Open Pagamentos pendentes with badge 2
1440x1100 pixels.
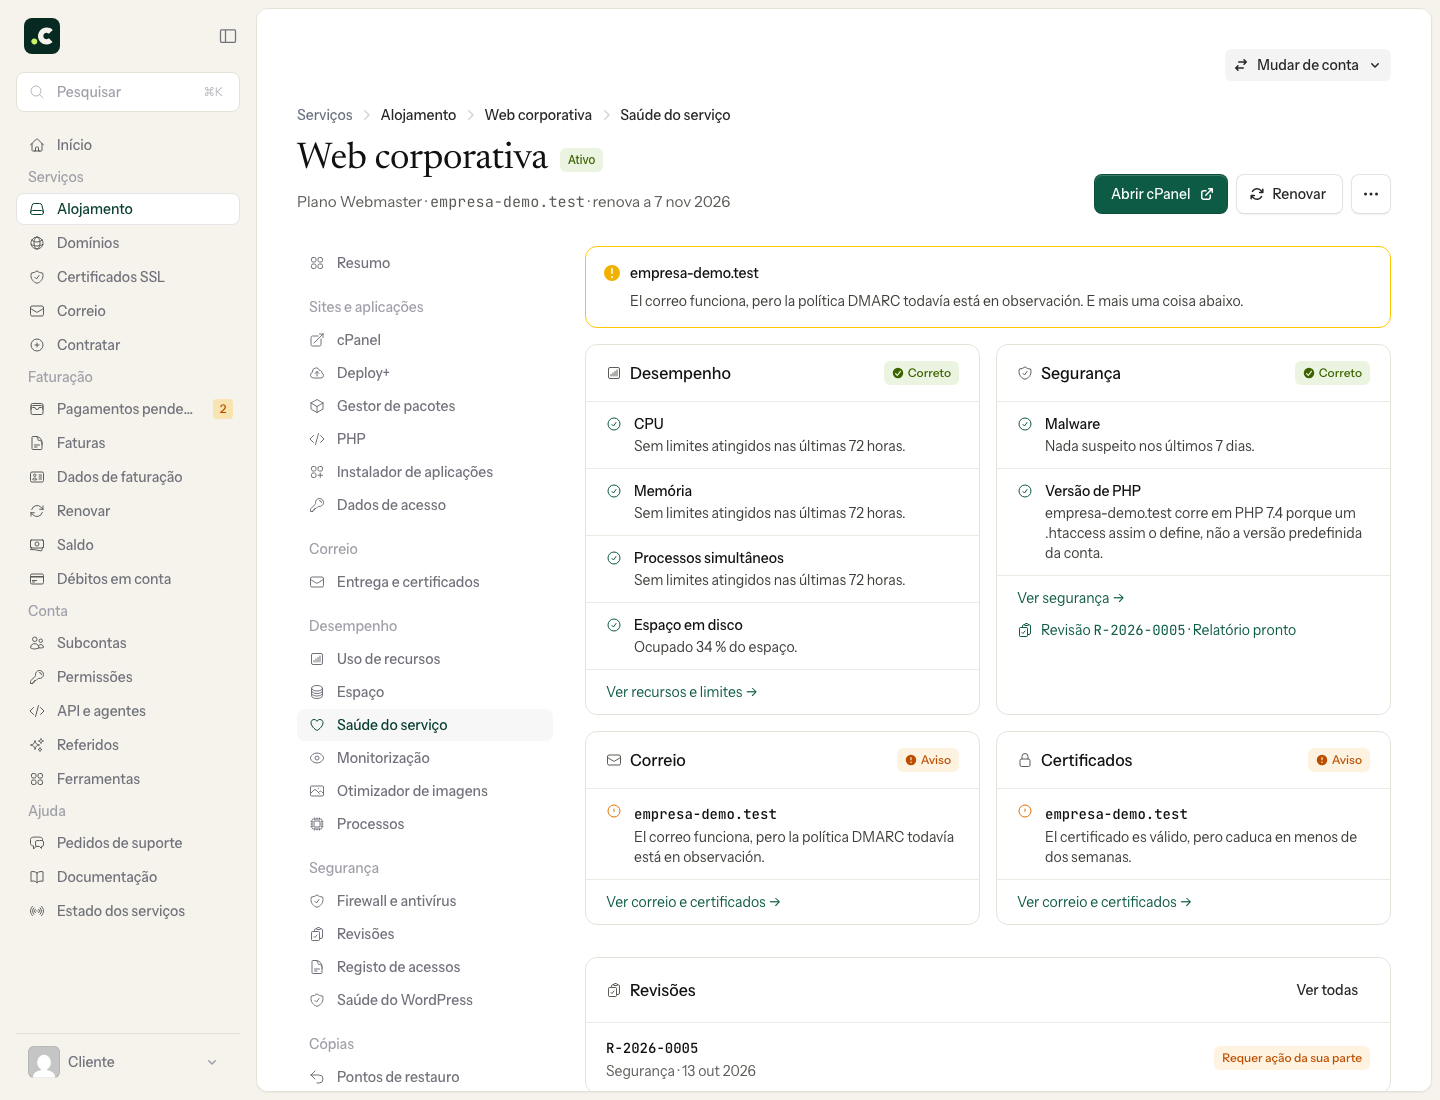tap(128, 409)
